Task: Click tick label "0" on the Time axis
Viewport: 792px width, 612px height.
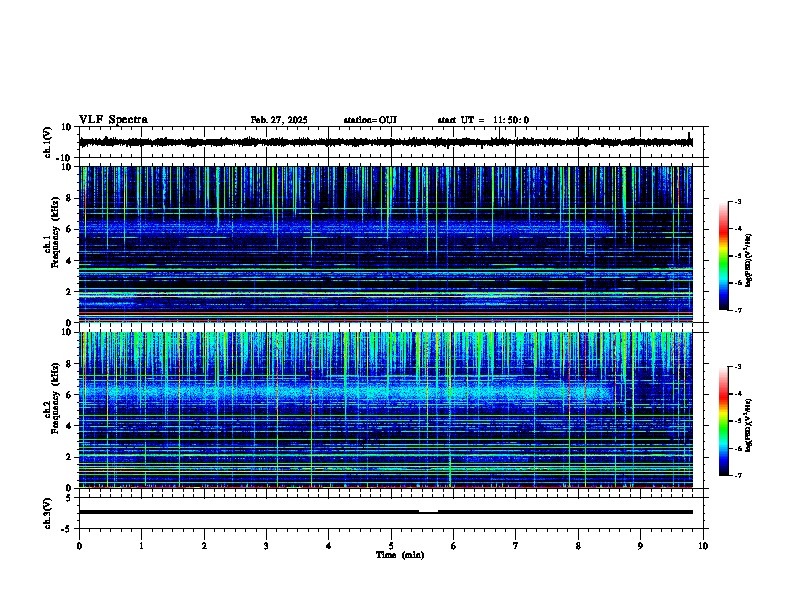Action: (79, 546)
